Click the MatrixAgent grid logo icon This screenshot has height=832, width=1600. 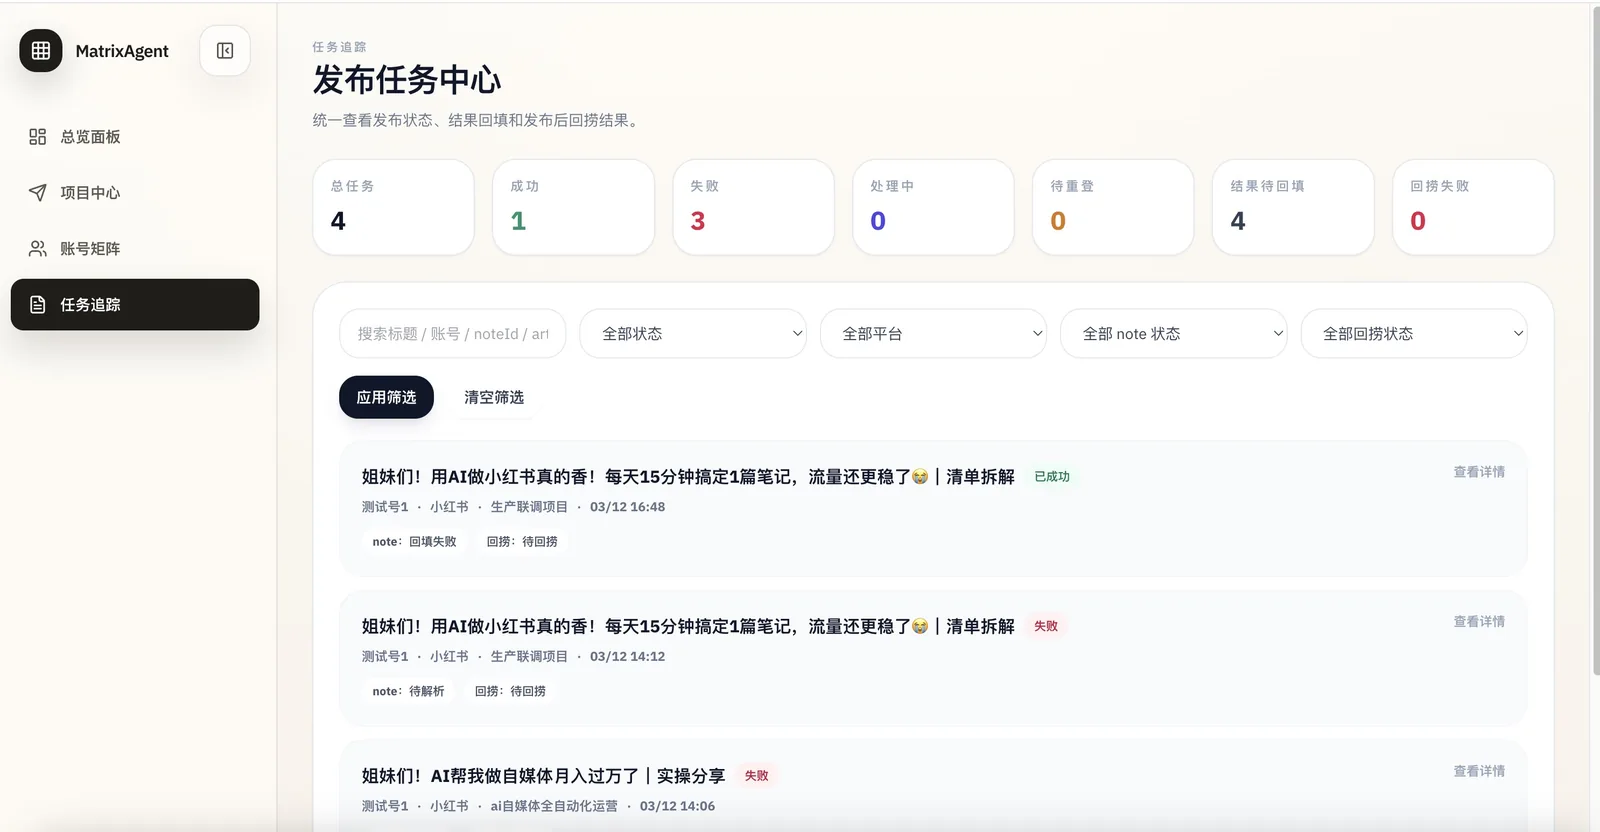point(41,51)
